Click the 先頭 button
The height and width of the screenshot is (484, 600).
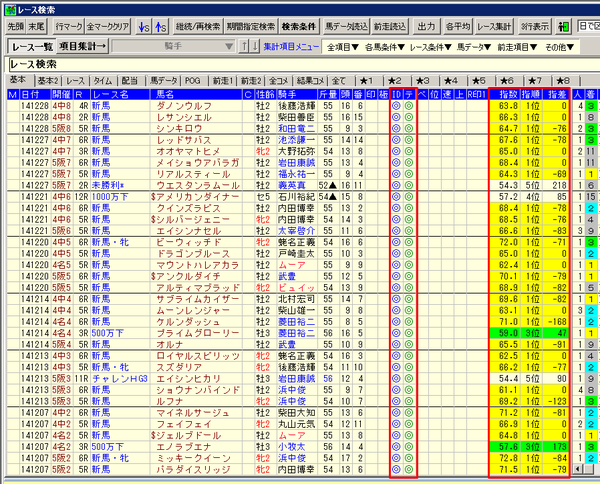[16, 26]
